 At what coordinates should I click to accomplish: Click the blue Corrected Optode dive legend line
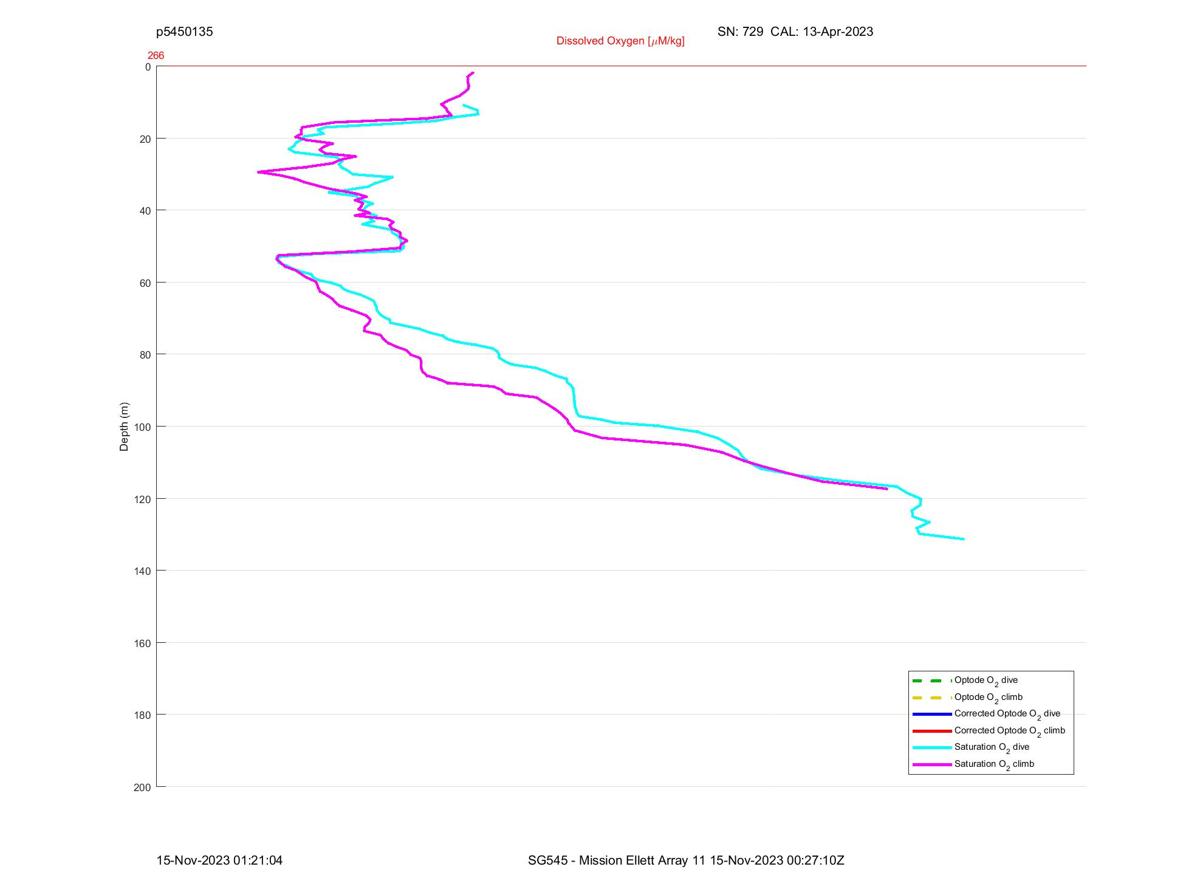(x=931, y=714)
